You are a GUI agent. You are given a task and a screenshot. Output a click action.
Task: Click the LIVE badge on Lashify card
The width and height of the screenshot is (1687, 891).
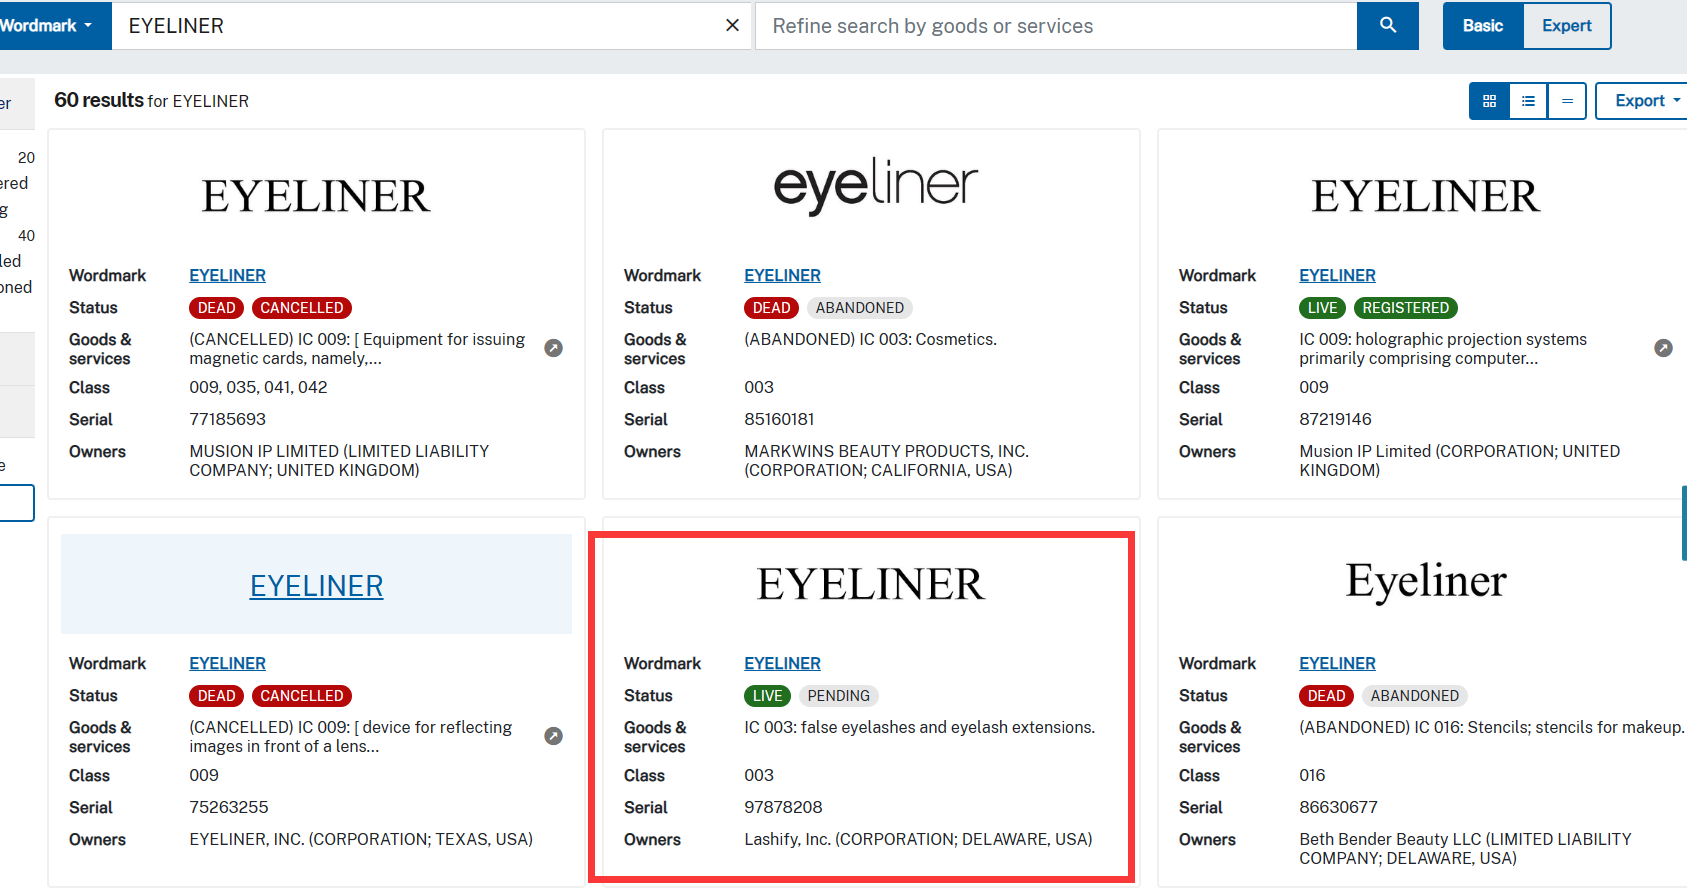point(767,696)
